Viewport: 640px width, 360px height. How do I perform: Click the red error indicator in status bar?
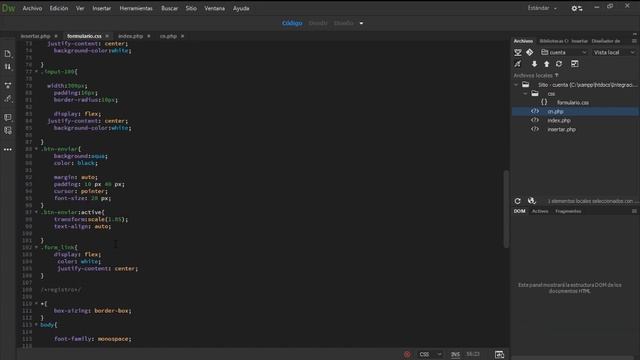pos(407,354)
